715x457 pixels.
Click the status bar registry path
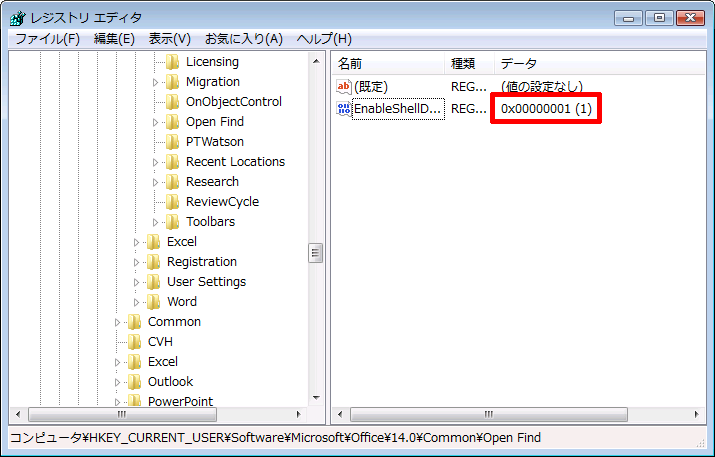[x=275, y=438]
